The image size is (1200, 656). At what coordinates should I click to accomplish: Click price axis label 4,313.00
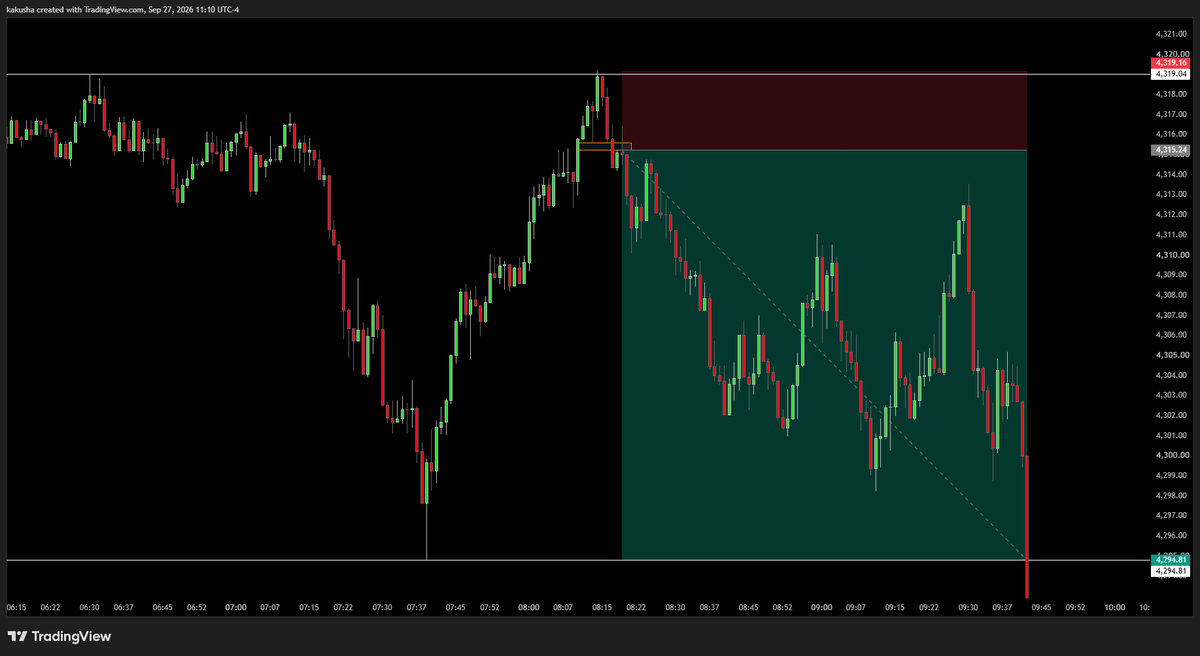1170,194
